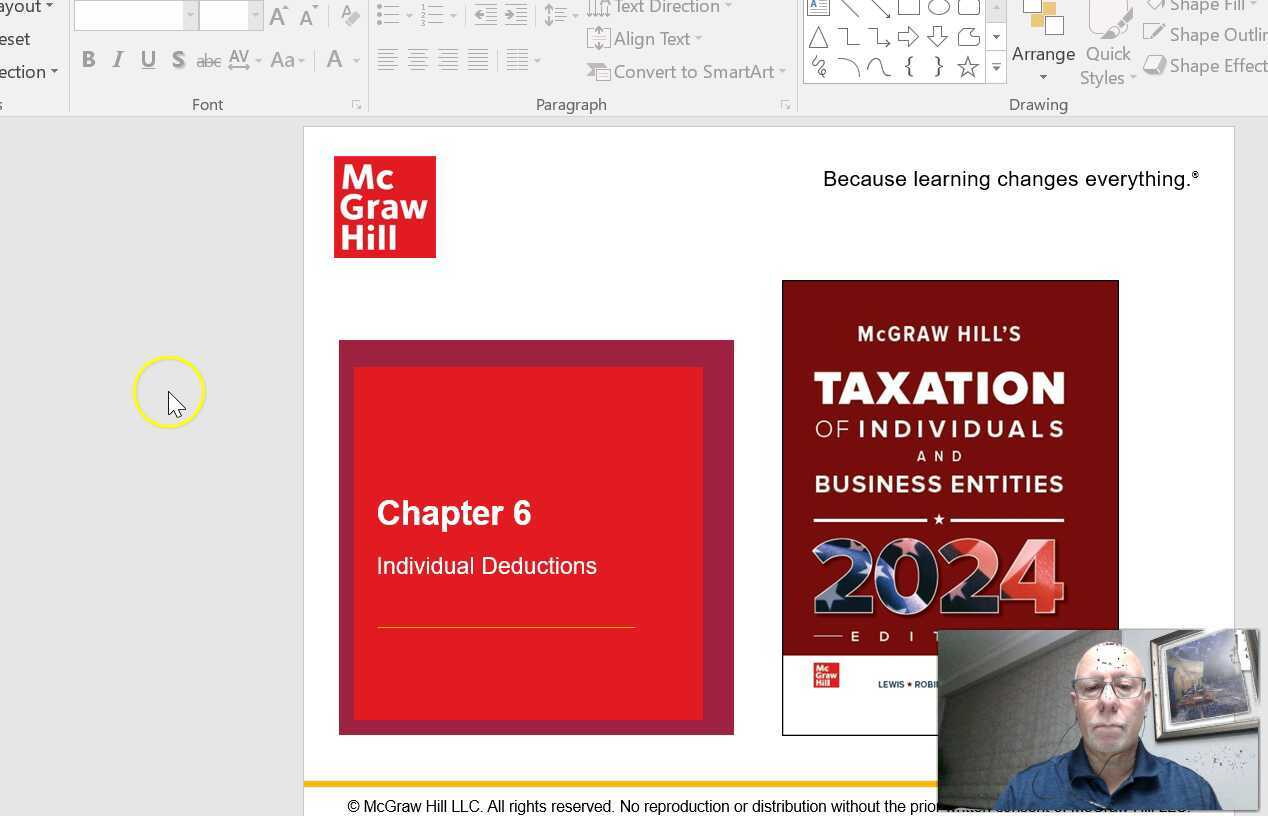
Task: Open the Align Text menu
Action: 652,39
